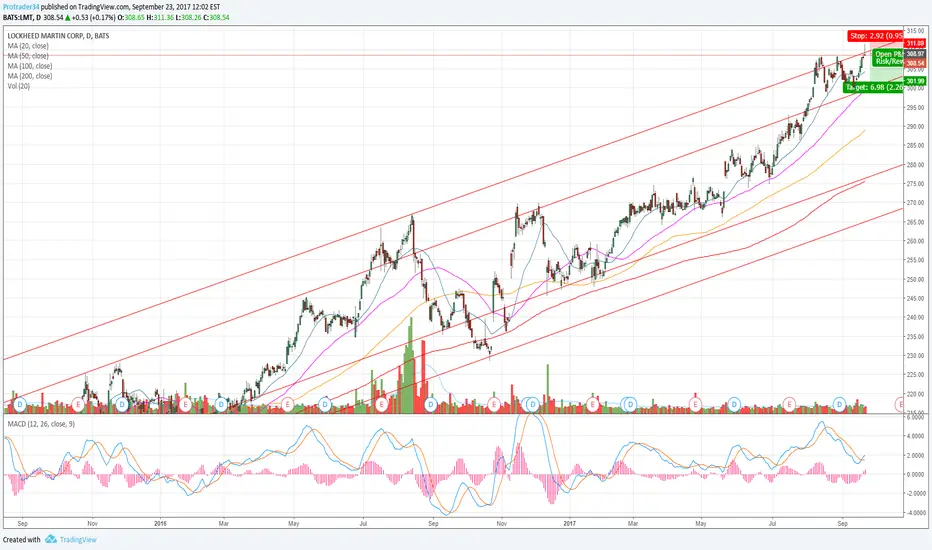The width and height of the screenshot is (932, 550).
Task: Click dividend D marker above Mar 2017 label
Action: point(630,404)
